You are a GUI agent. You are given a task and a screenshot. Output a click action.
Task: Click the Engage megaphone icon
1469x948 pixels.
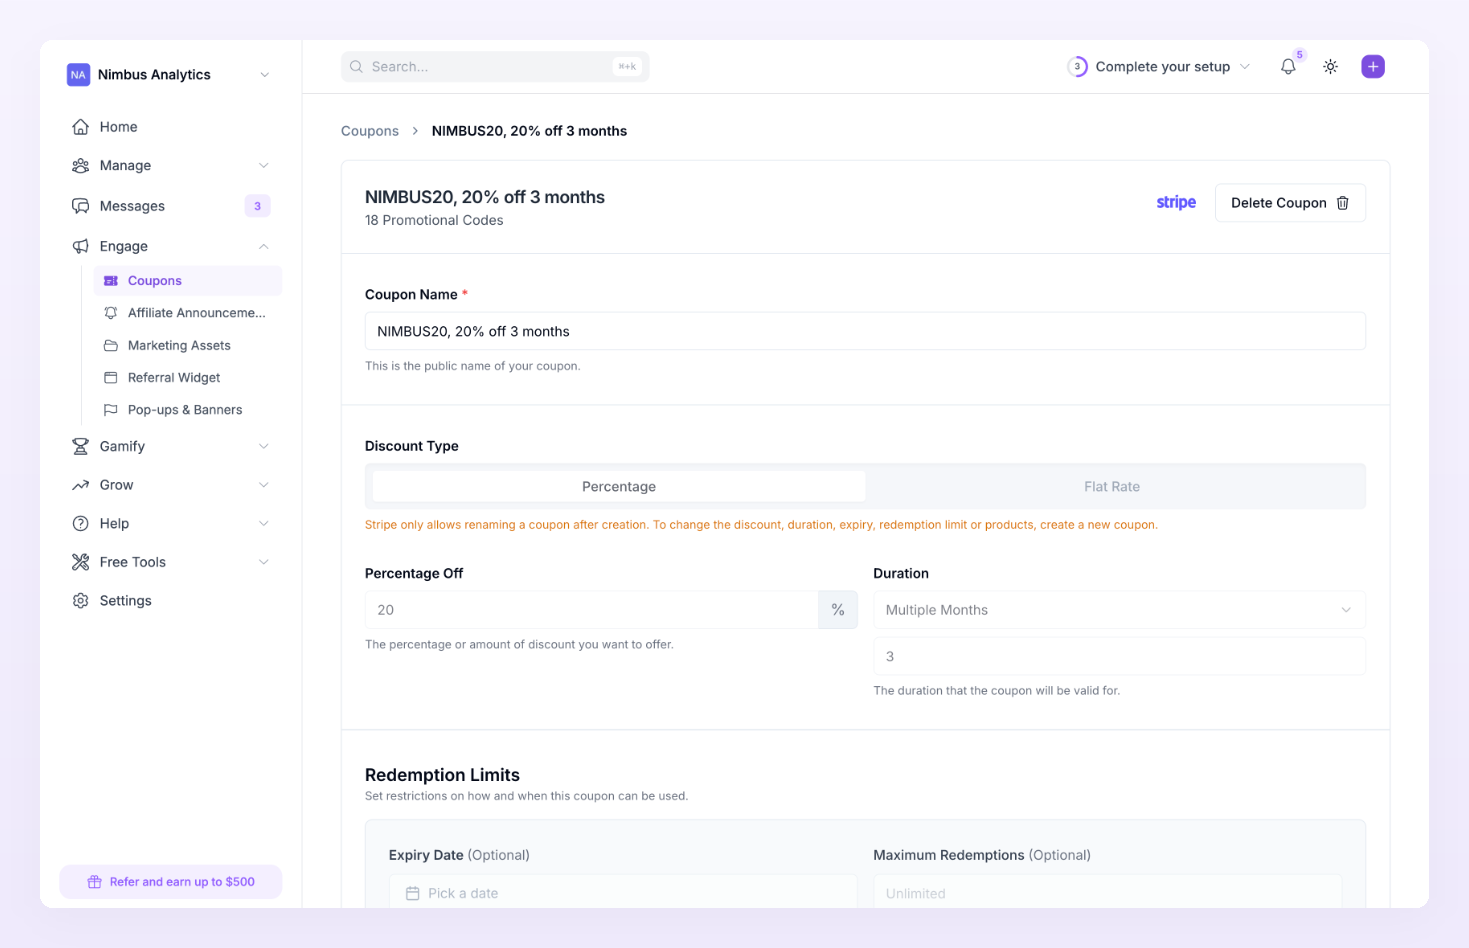pos(81,246)
